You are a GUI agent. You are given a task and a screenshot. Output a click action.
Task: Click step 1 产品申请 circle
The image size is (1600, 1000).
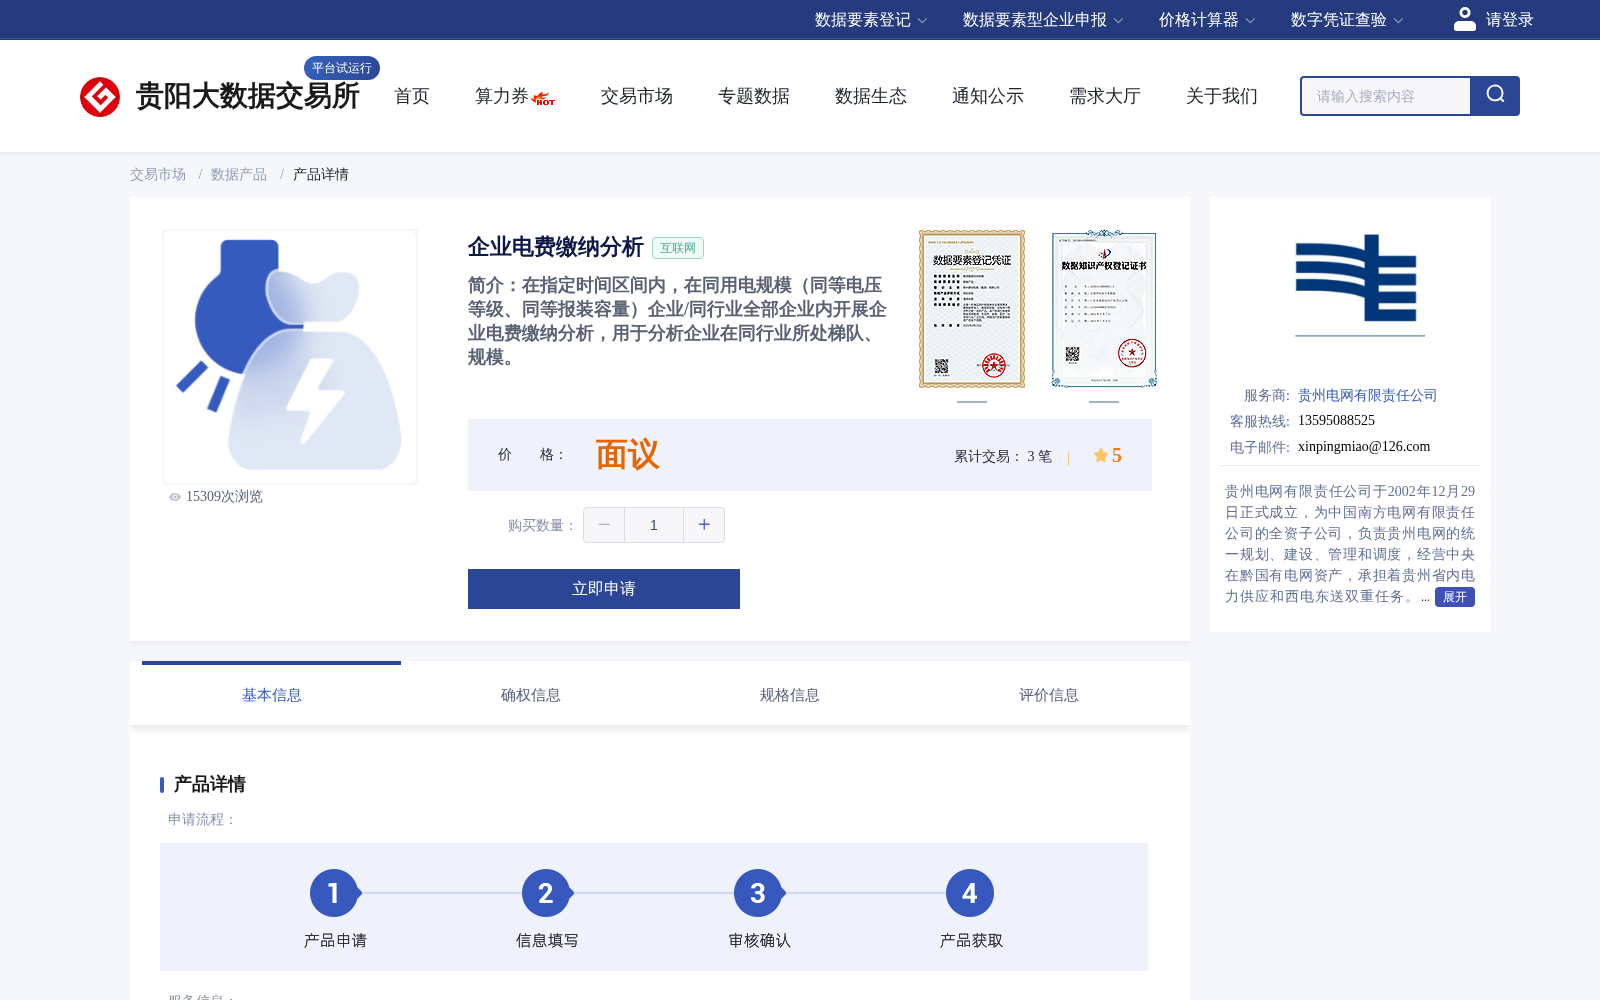point(334,893)
